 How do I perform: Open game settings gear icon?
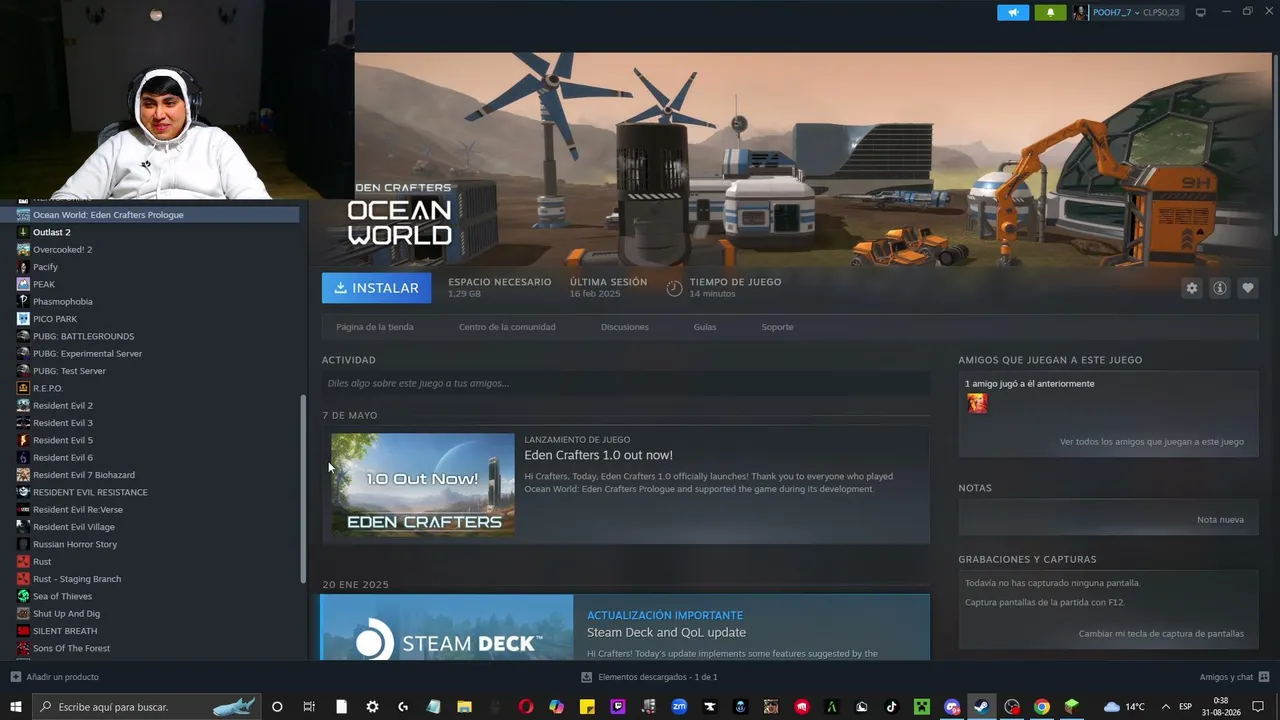[1192, 288]
